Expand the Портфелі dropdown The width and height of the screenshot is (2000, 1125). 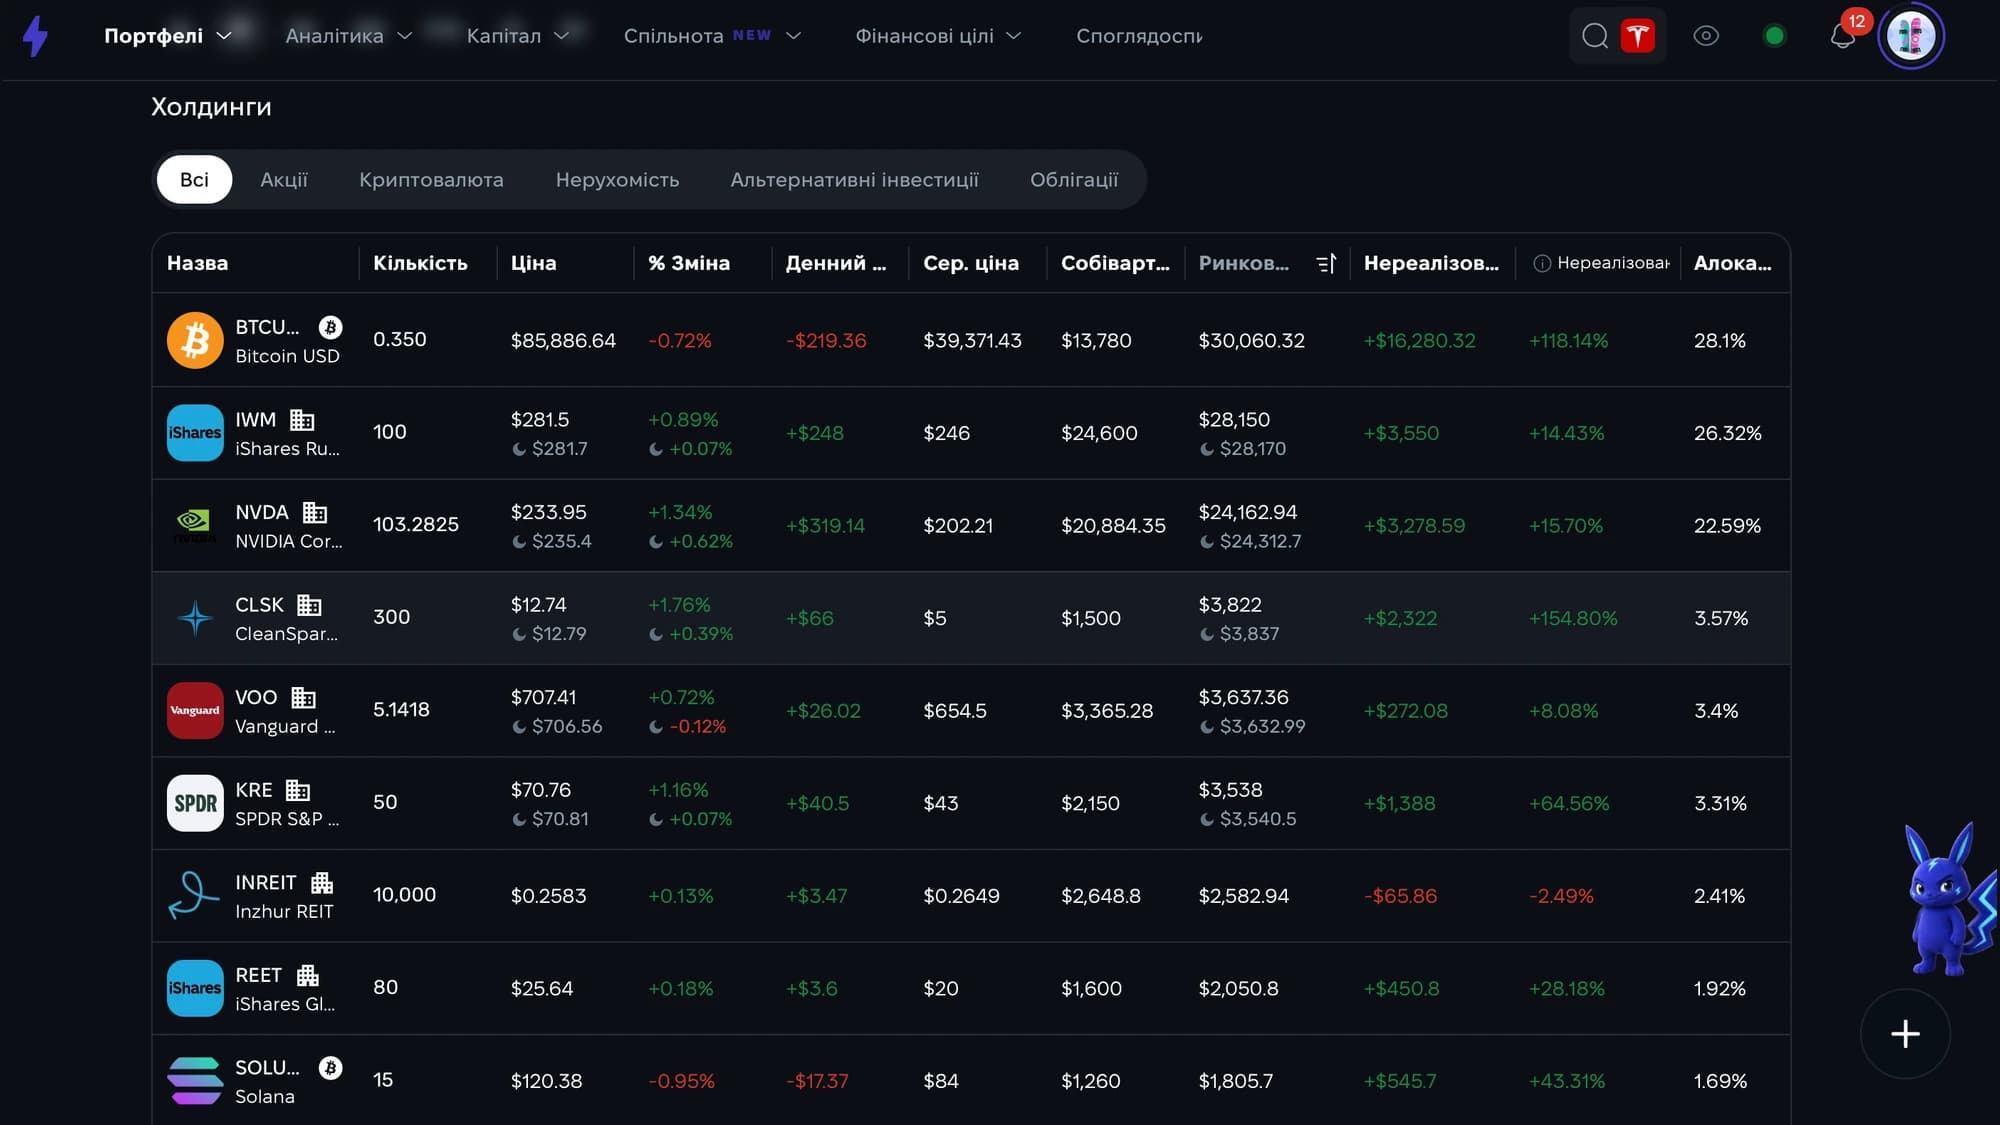(x=168, y=36)
